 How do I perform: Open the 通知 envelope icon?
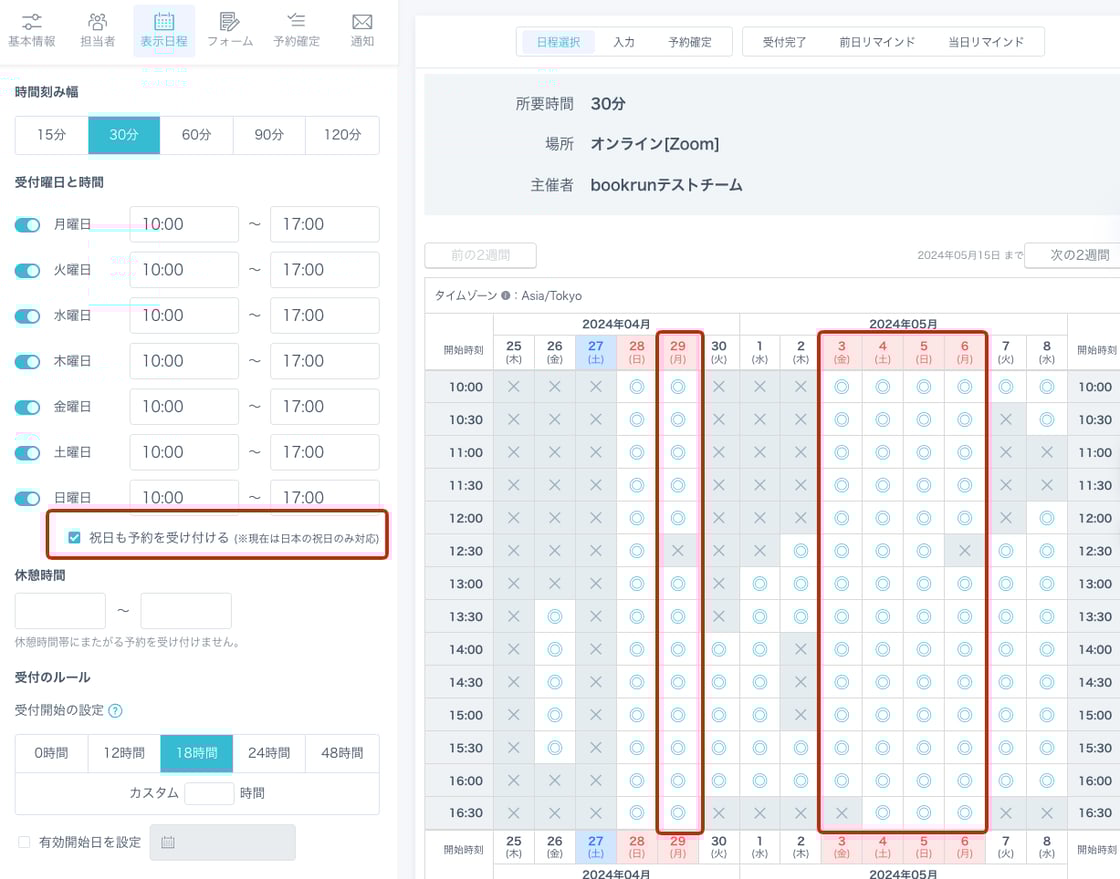362,22
